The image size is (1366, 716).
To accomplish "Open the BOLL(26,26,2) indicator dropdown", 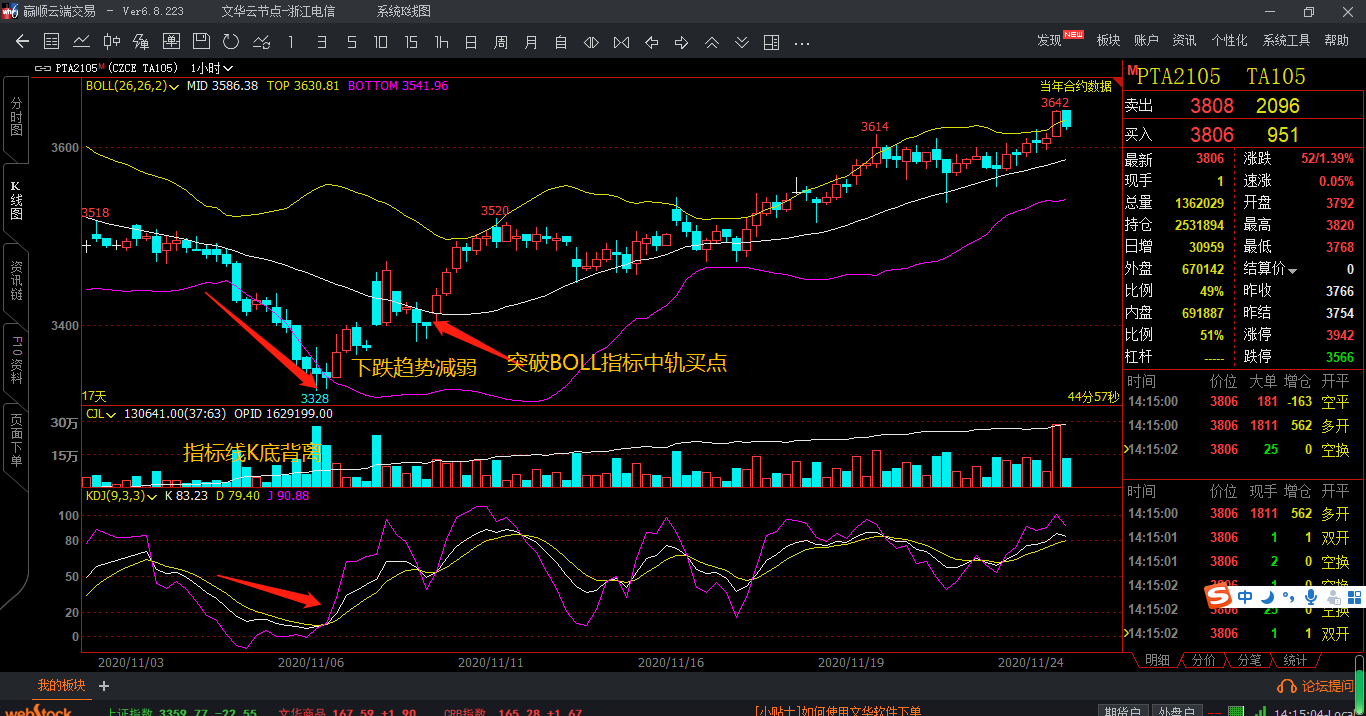I will point(132,86).
